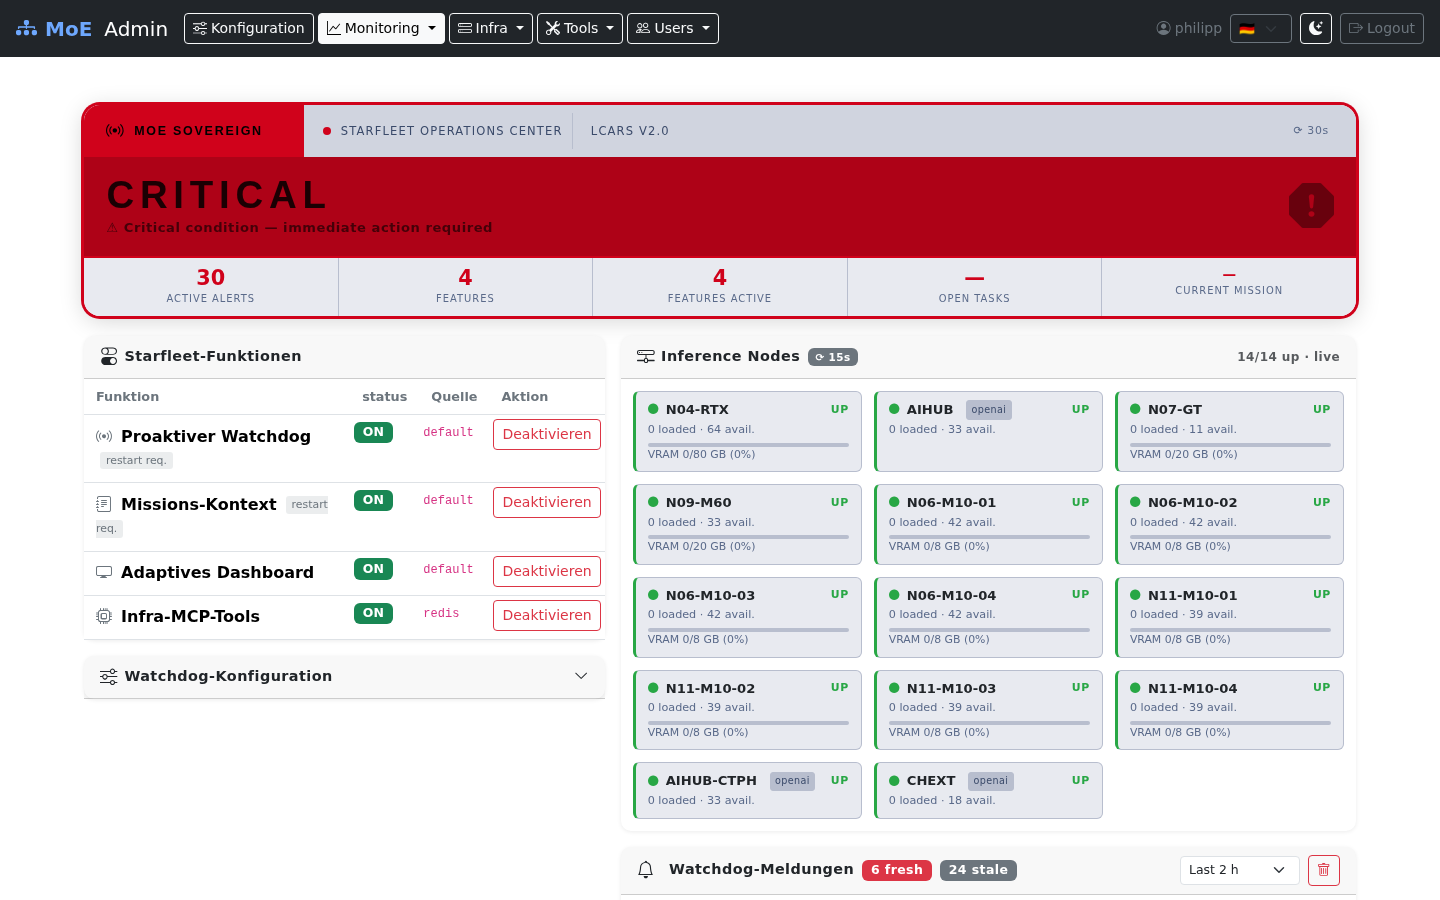
Task: Click the LCARS V2.0 label
Action: [630, 131]
